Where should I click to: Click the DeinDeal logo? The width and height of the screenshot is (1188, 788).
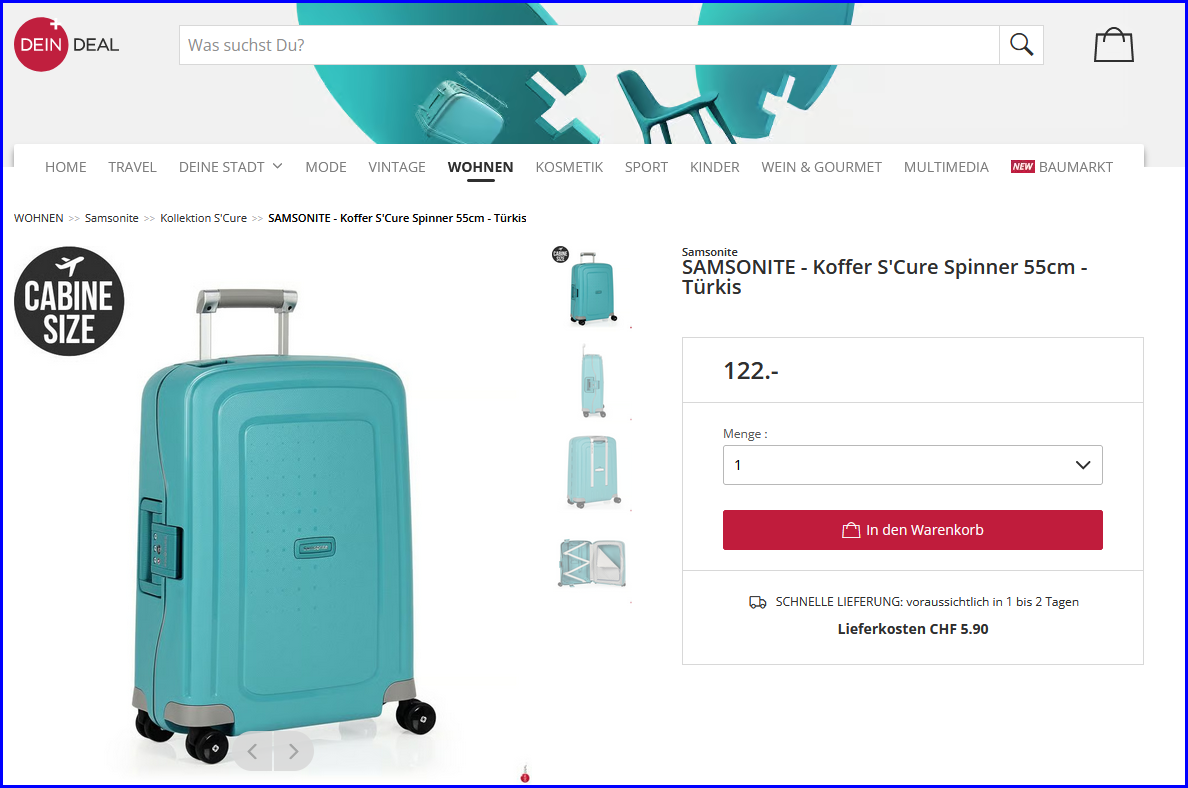pyautogui.click(x=67, y=44)
